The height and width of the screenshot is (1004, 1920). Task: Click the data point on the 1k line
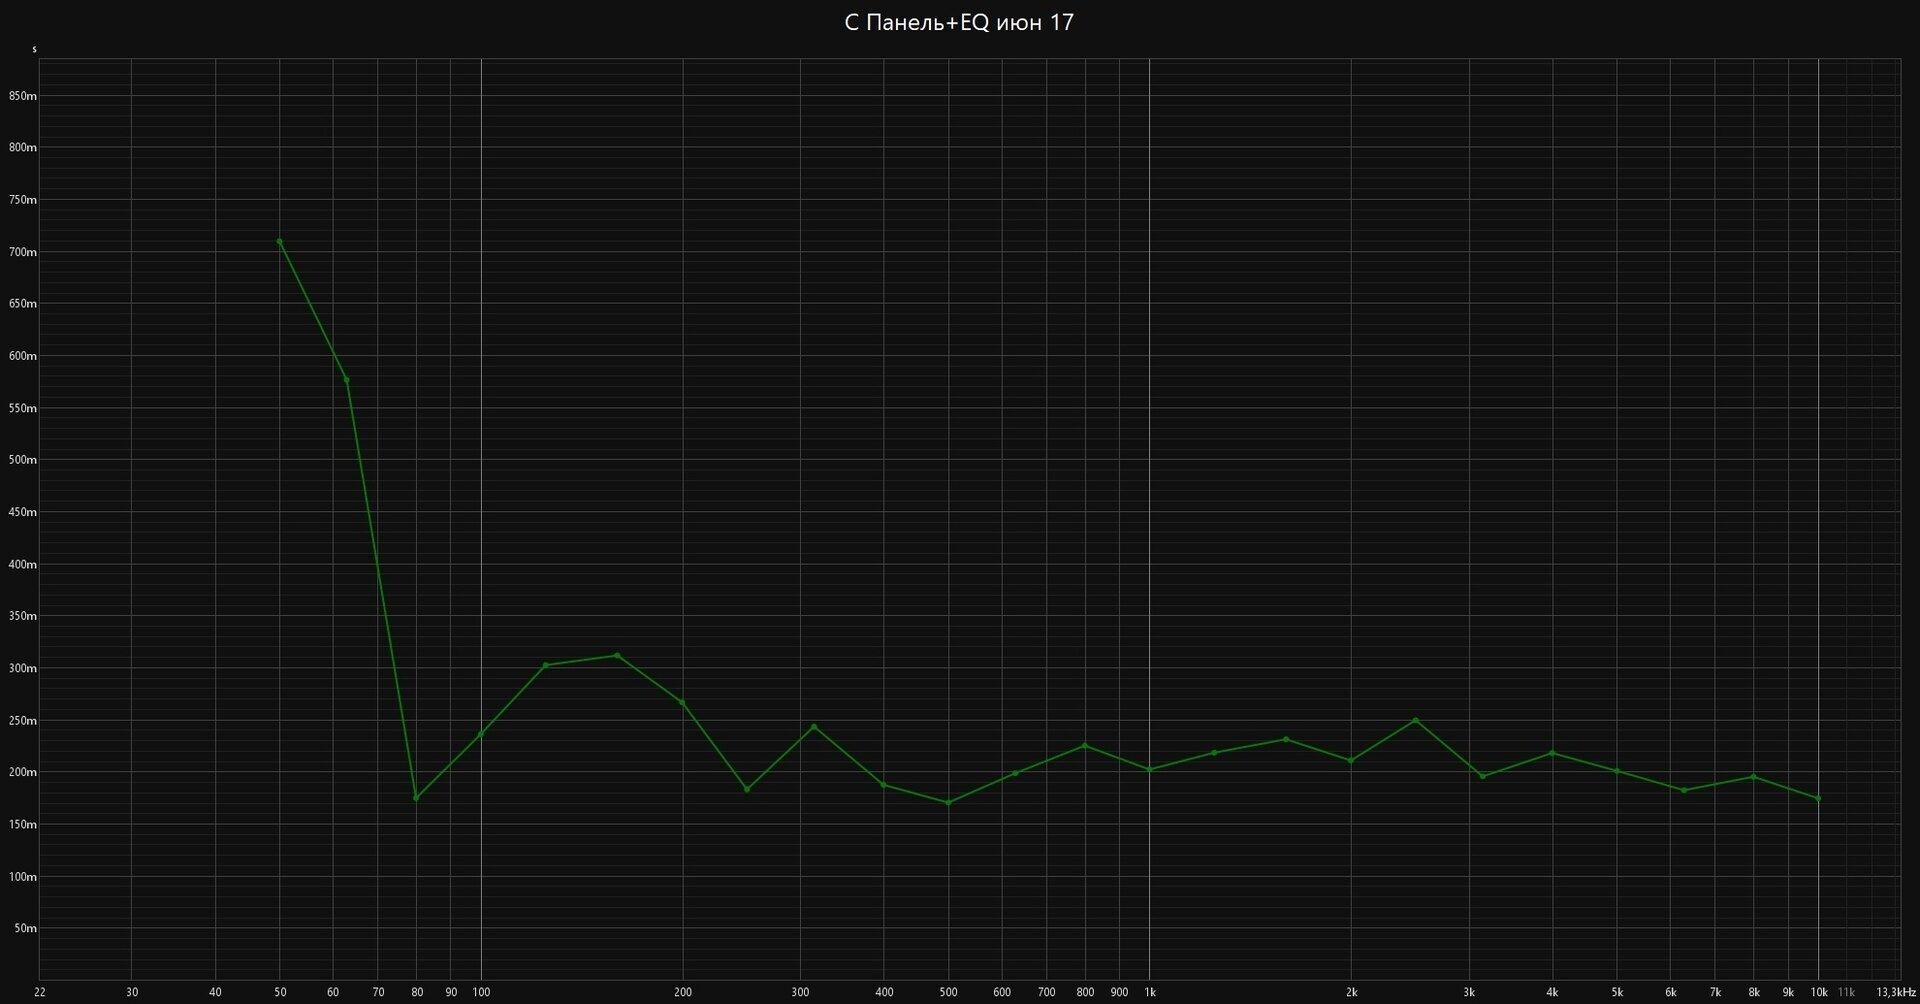(x=1150, y=770)
